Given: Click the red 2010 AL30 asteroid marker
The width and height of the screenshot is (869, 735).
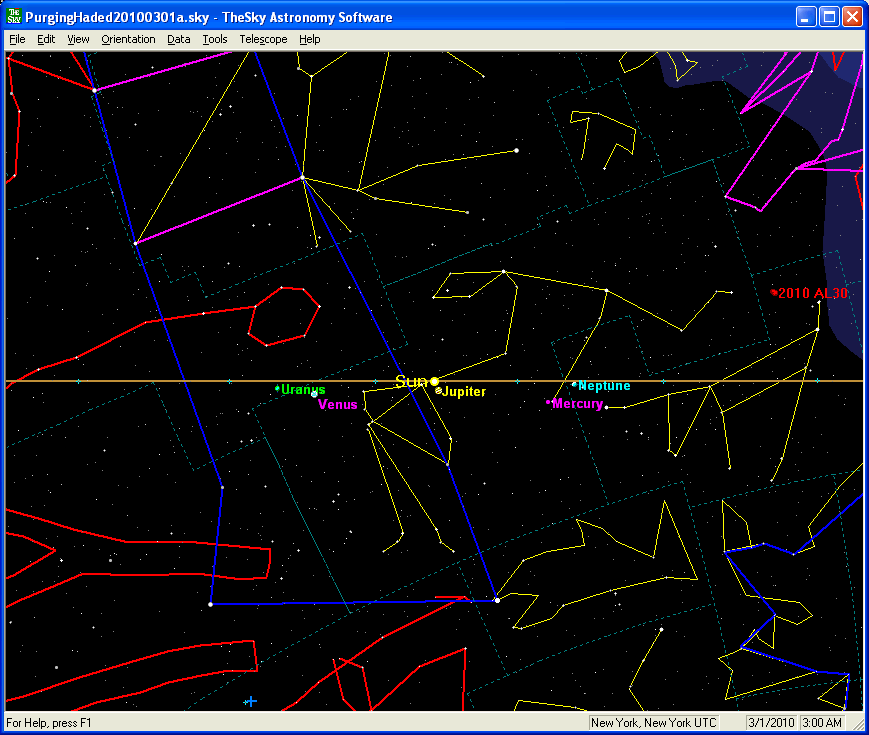Looking at the screenshot, I should 774,292.
